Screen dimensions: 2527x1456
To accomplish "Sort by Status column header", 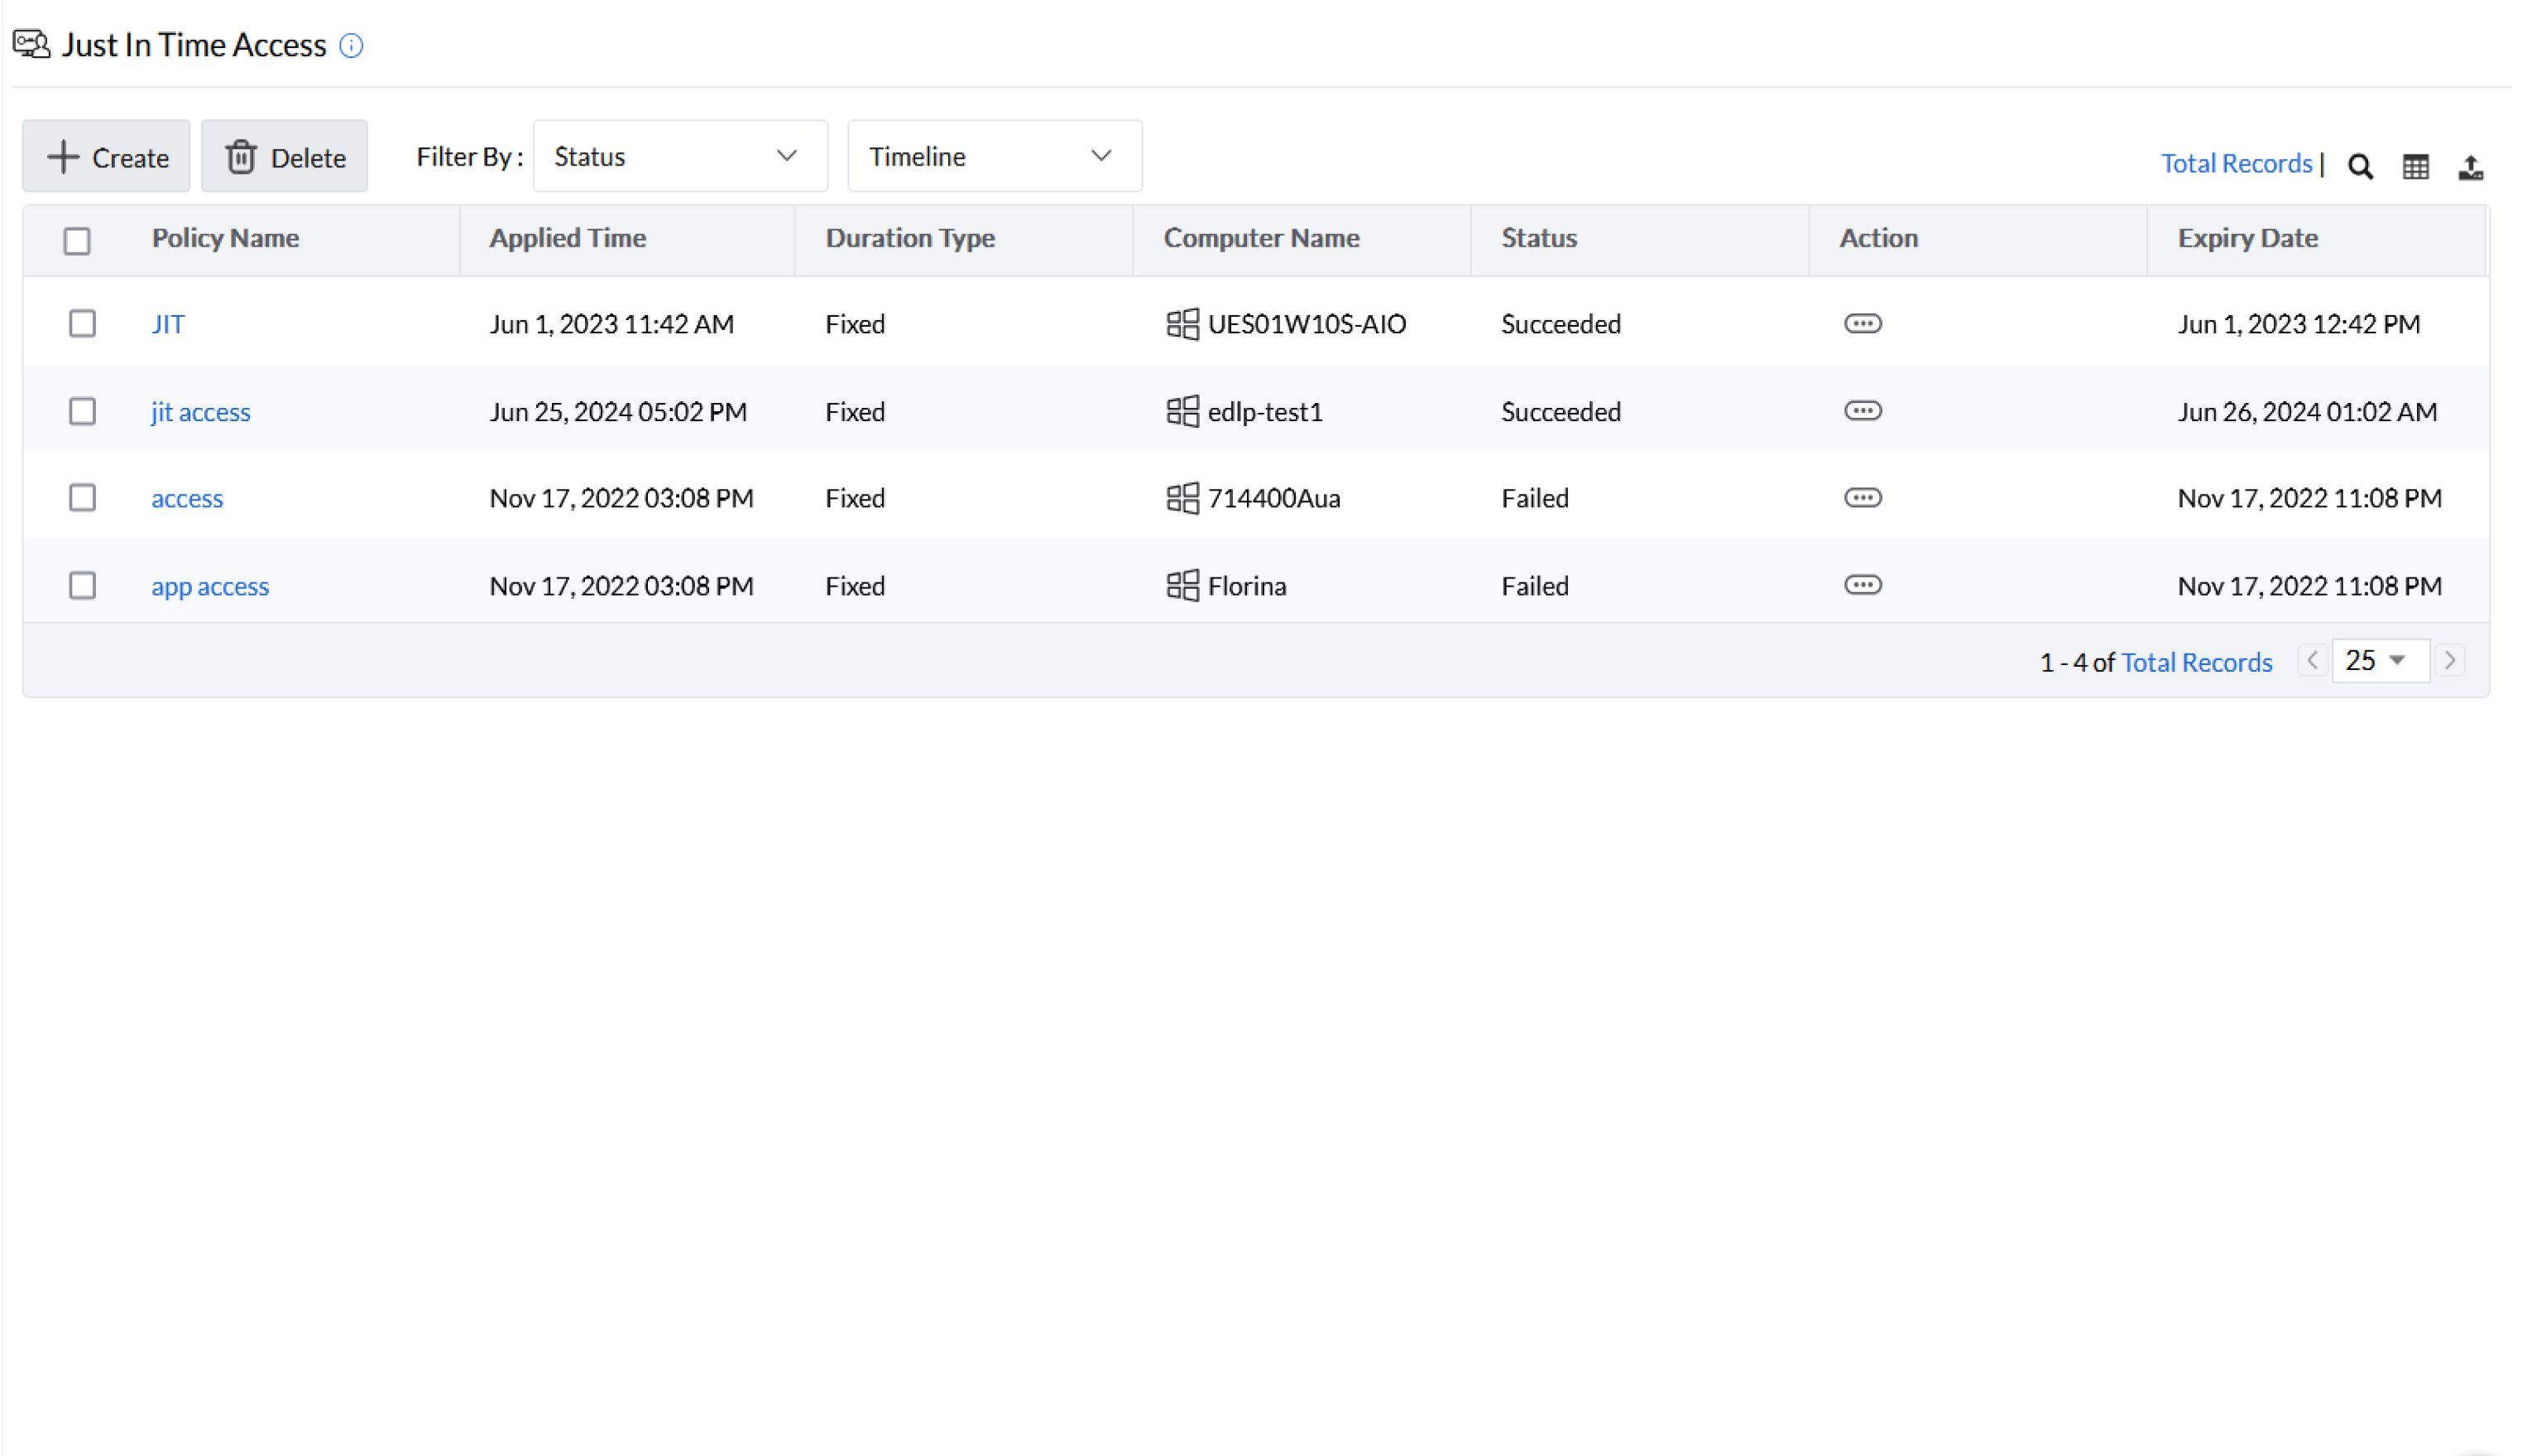I will (1538, 238).
